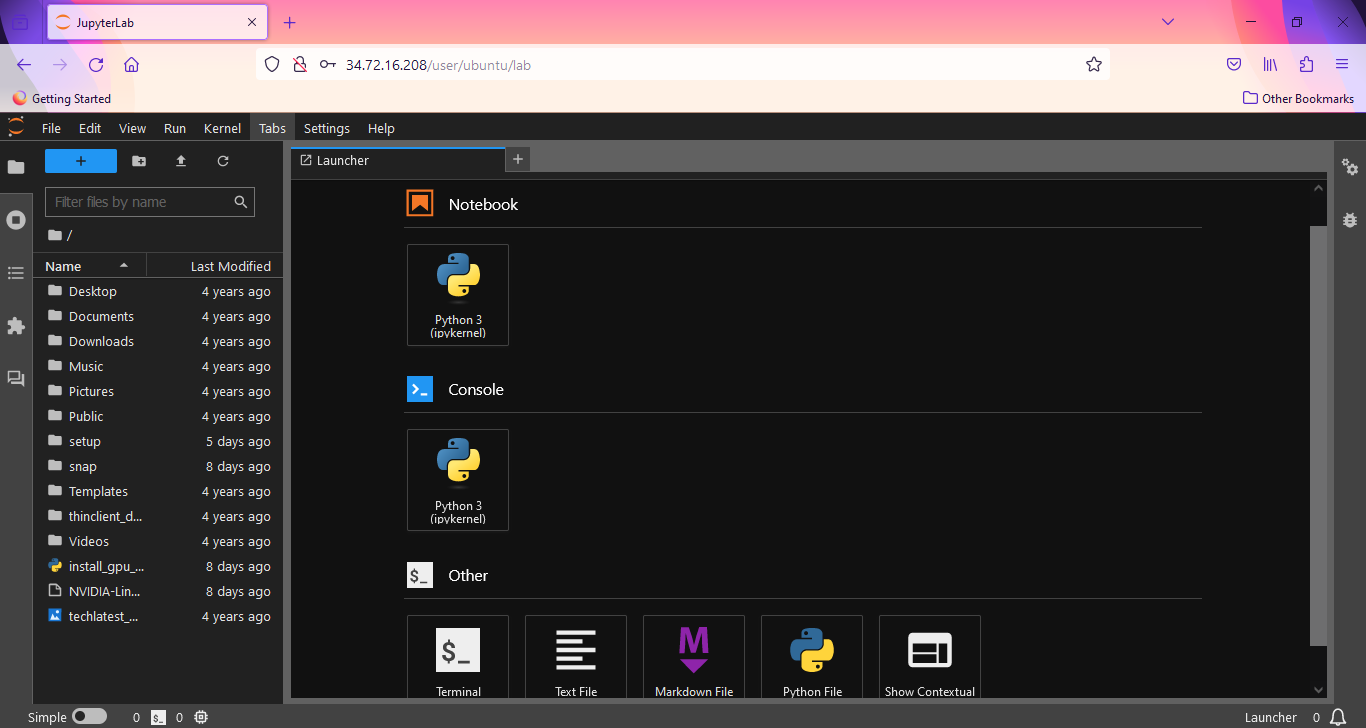Select the techlatest_ image file

[x=158, y=616]
